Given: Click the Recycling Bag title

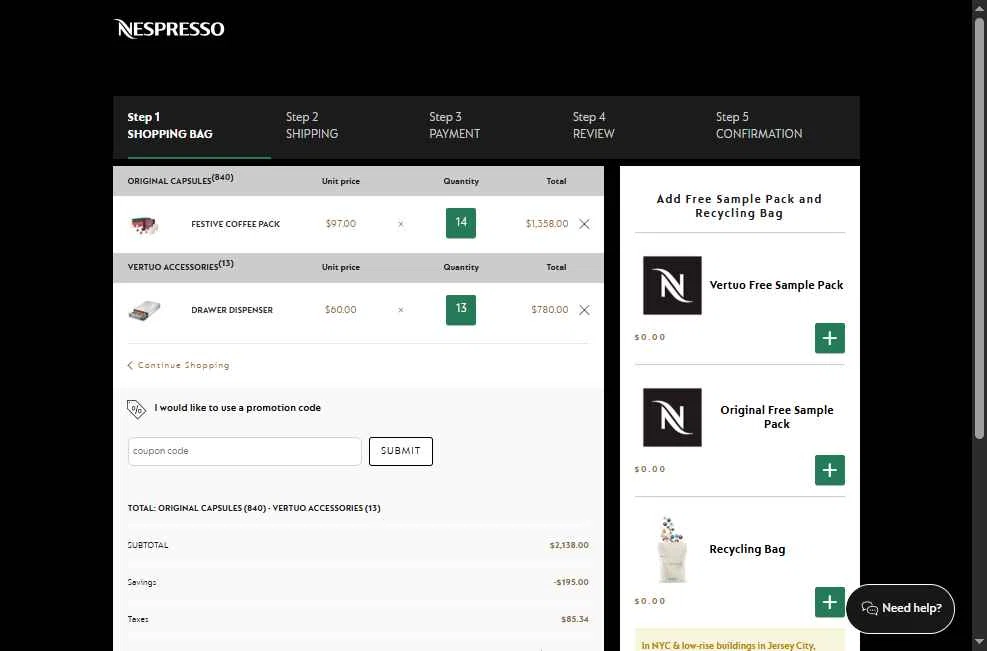Looking at the screenshot, I should 747,550.
